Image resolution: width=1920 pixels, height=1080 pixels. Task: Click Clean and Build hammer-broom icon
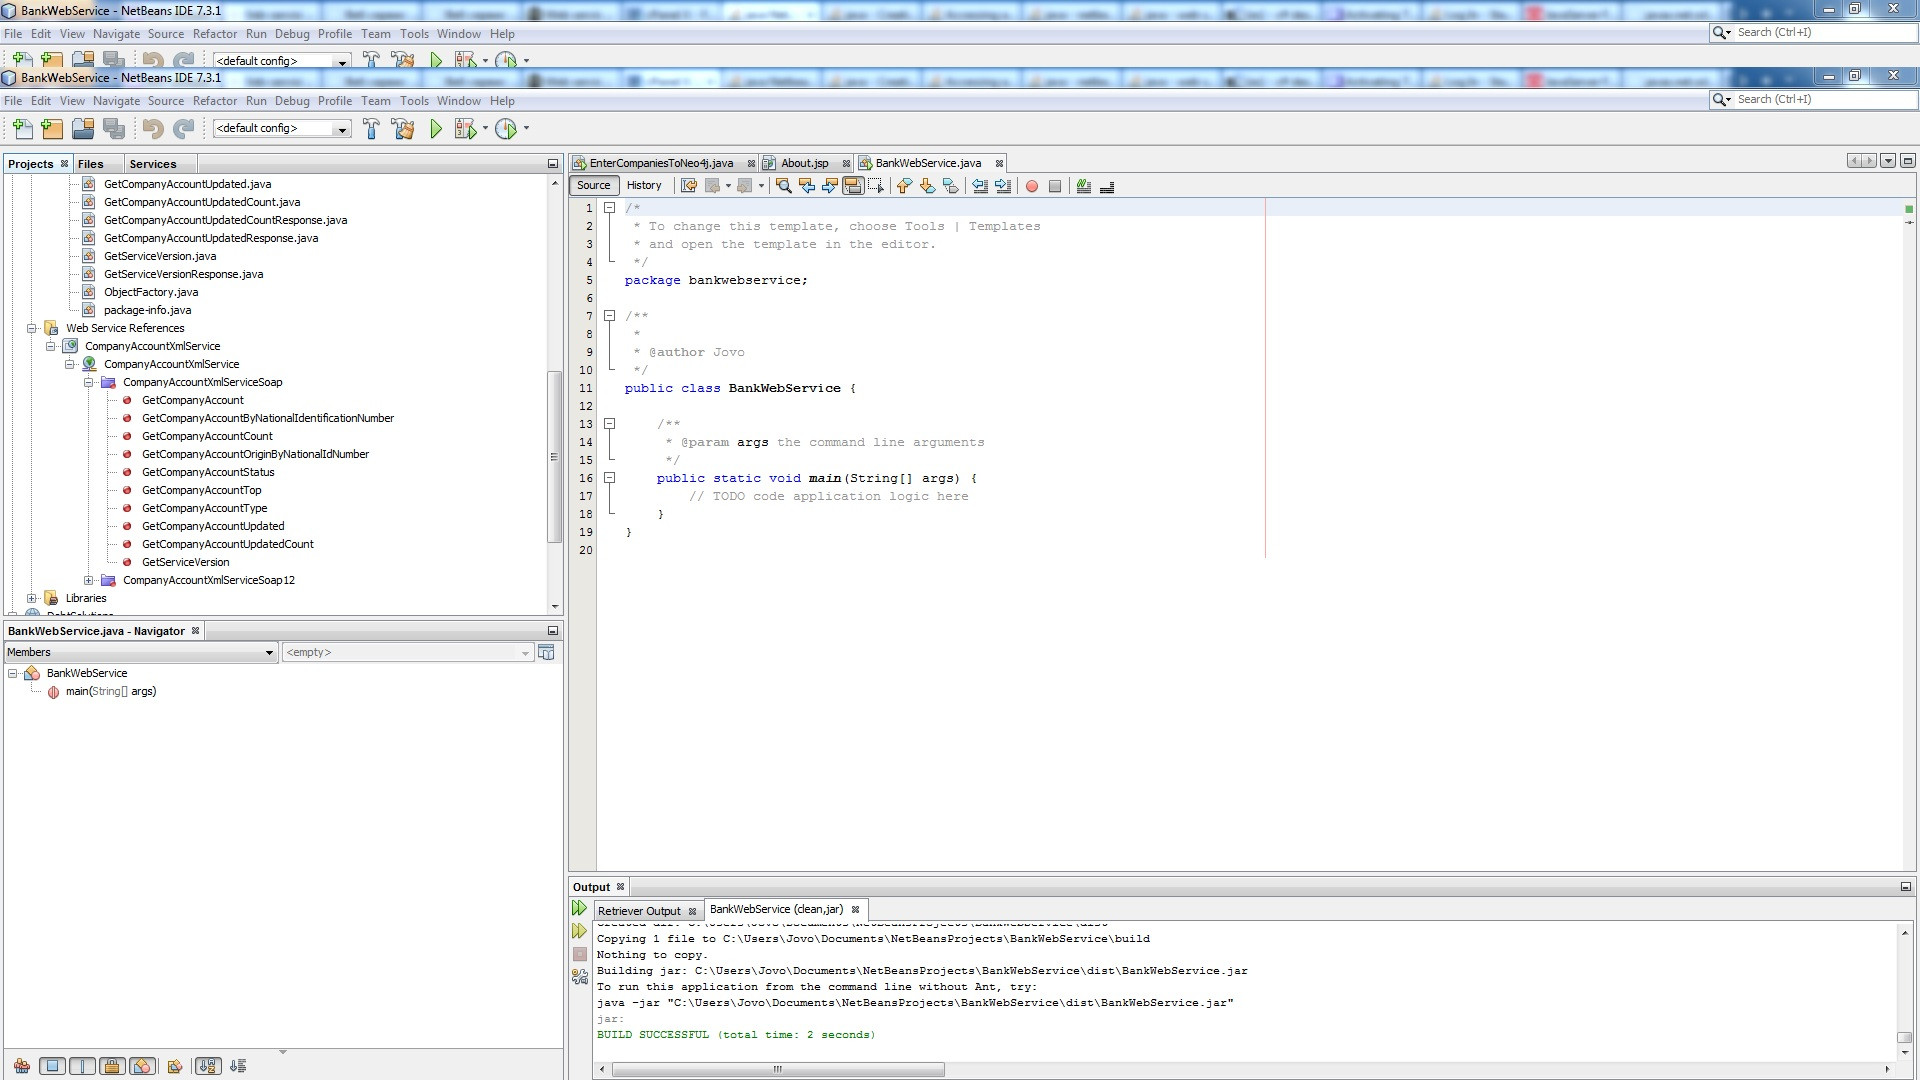pos(403,128)
